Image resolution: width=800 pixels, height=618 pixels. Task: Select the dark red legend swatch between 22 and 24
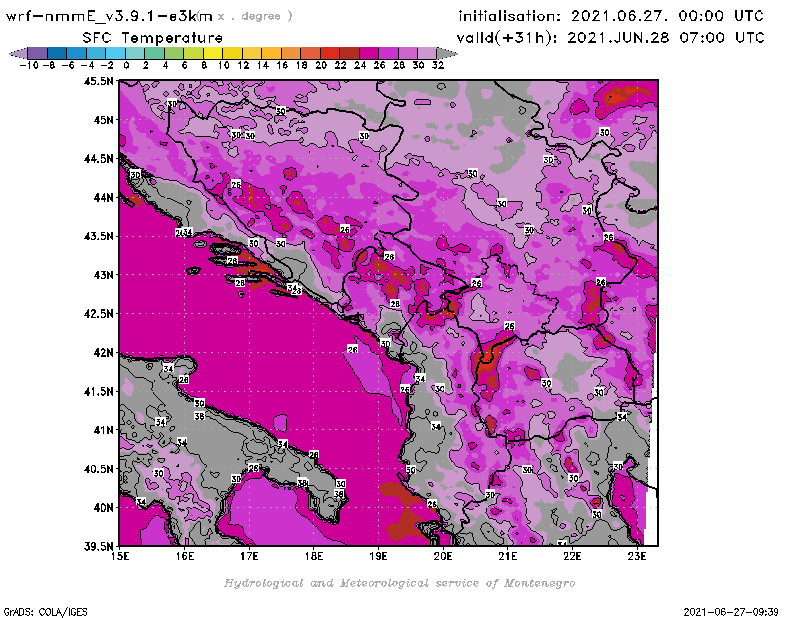(x=349, y=53)
